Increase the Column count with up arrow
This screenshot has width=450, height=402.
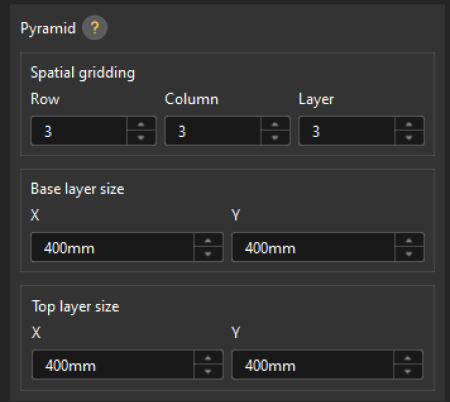(275, 124)
